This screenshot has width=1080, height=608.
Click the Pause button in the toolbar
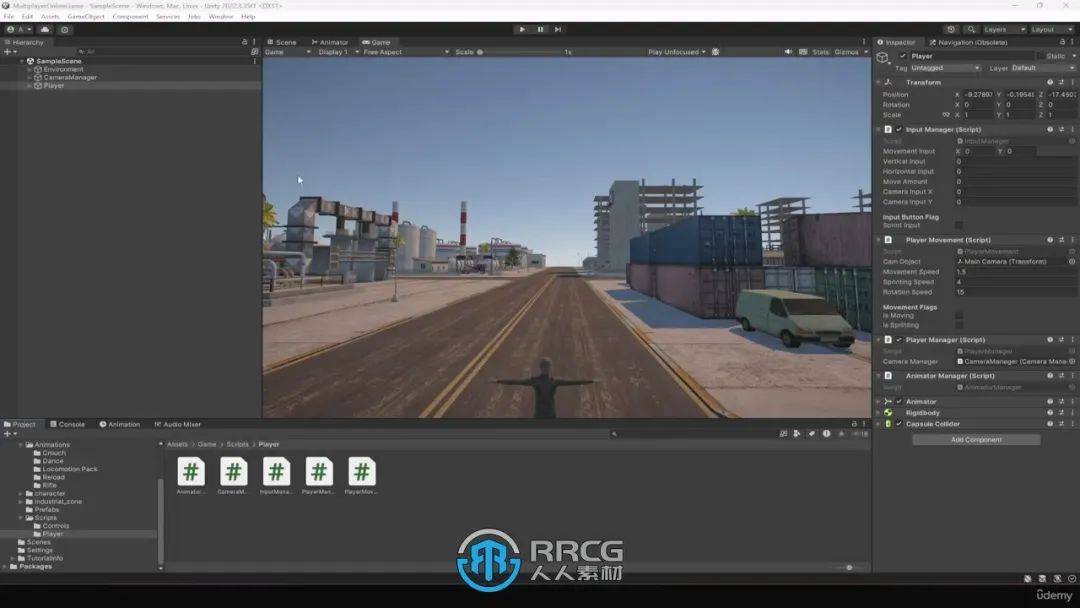point(541,29)
